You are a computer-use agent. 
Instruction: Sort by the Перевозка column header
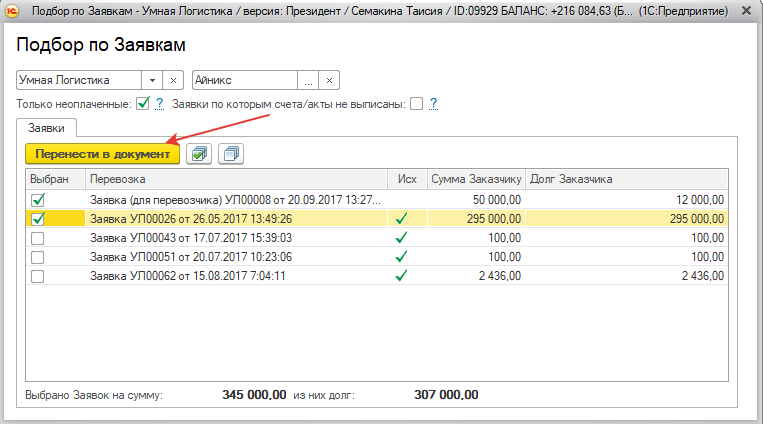pyautogui.click(x=236, y=179)
